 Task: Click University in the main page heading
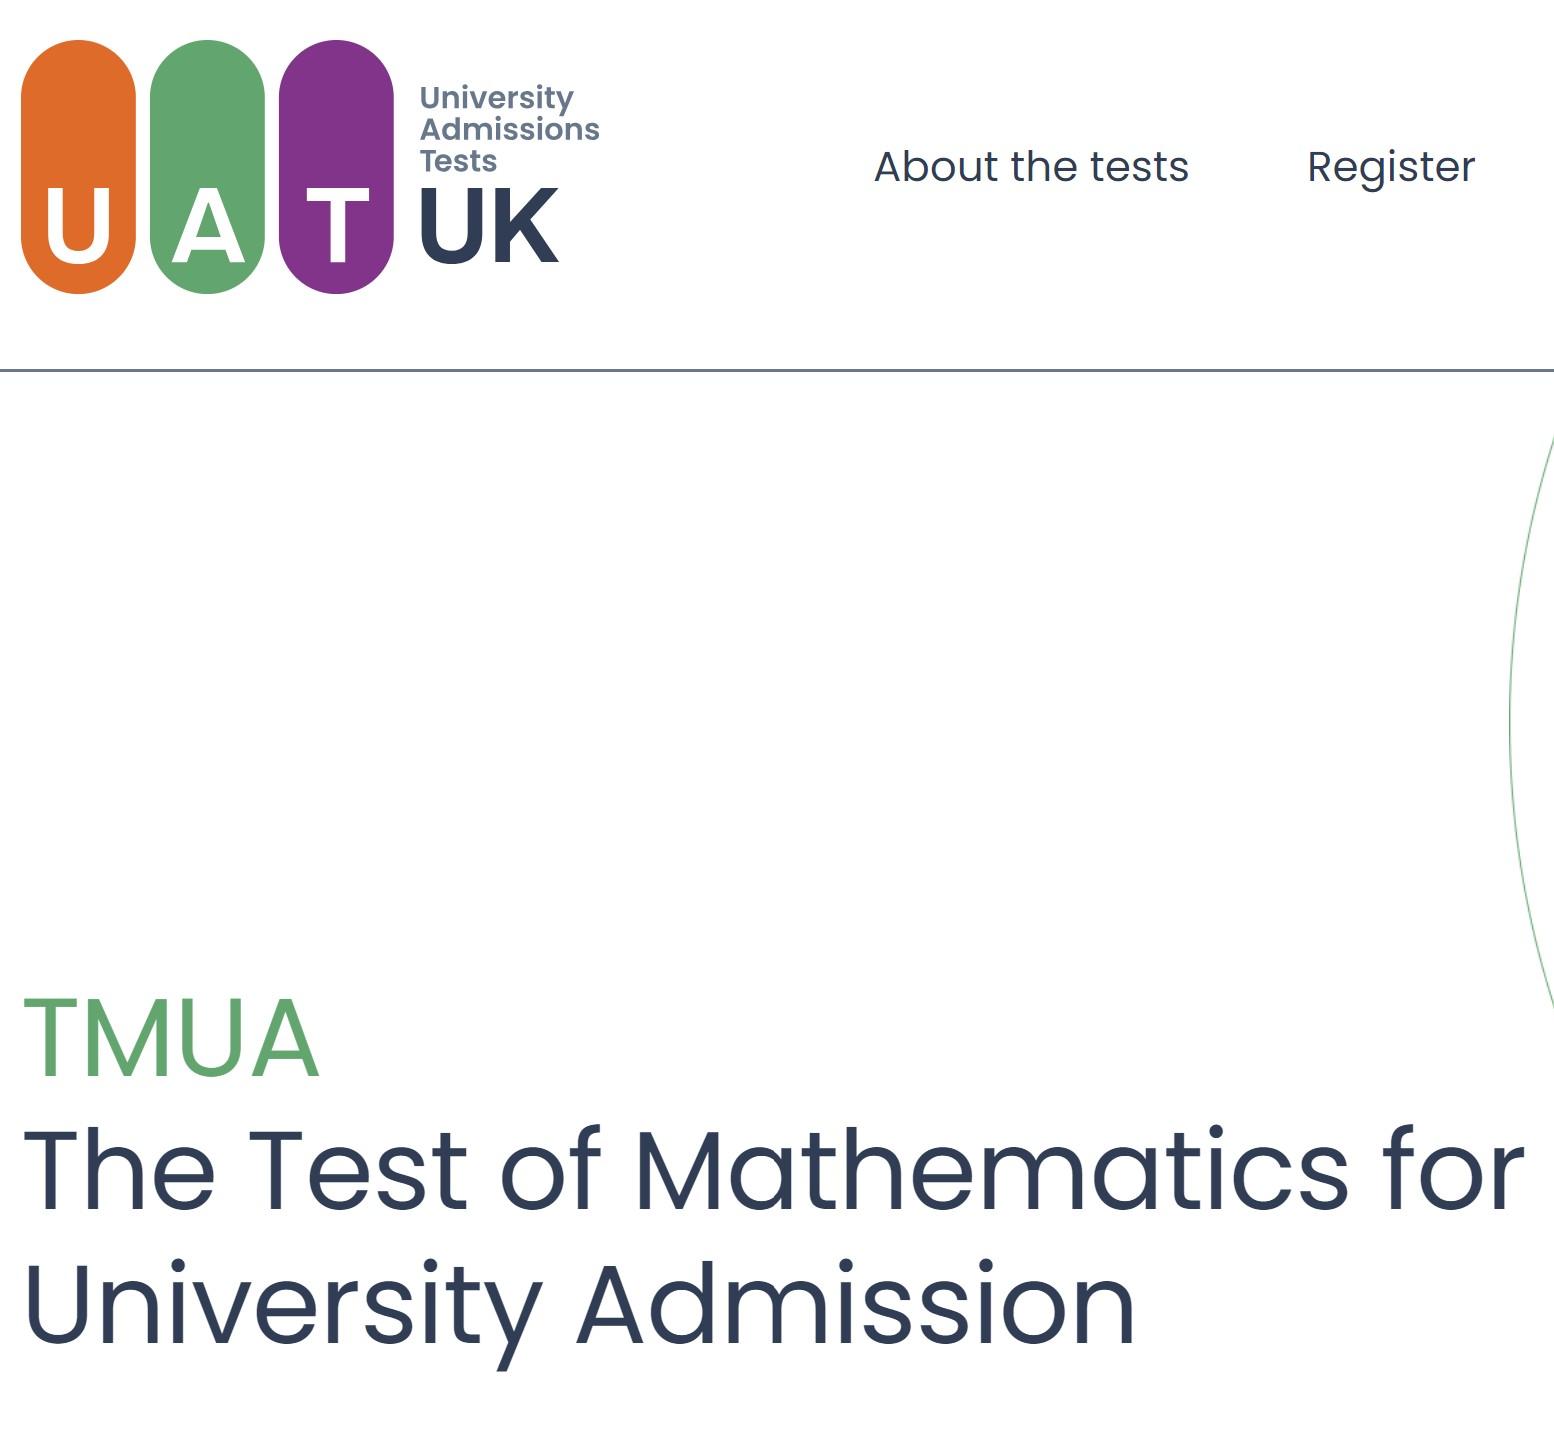pyautogui.click(x=284, y=1306)
